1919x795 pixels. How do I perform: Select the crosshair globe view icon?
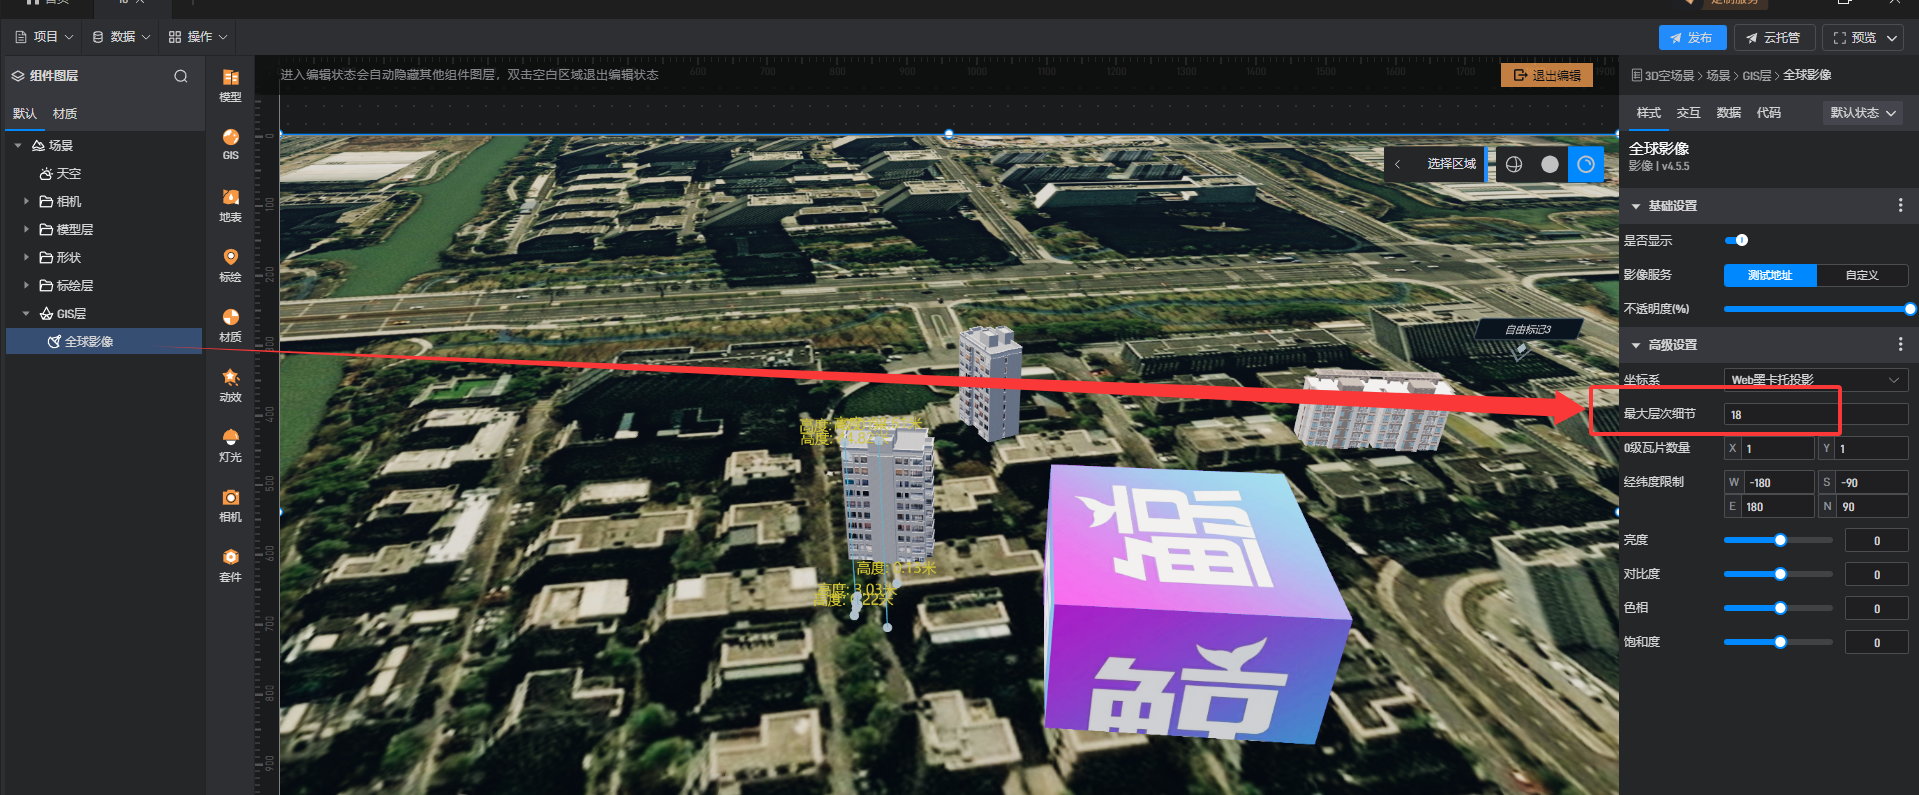tap(1514, 164)
